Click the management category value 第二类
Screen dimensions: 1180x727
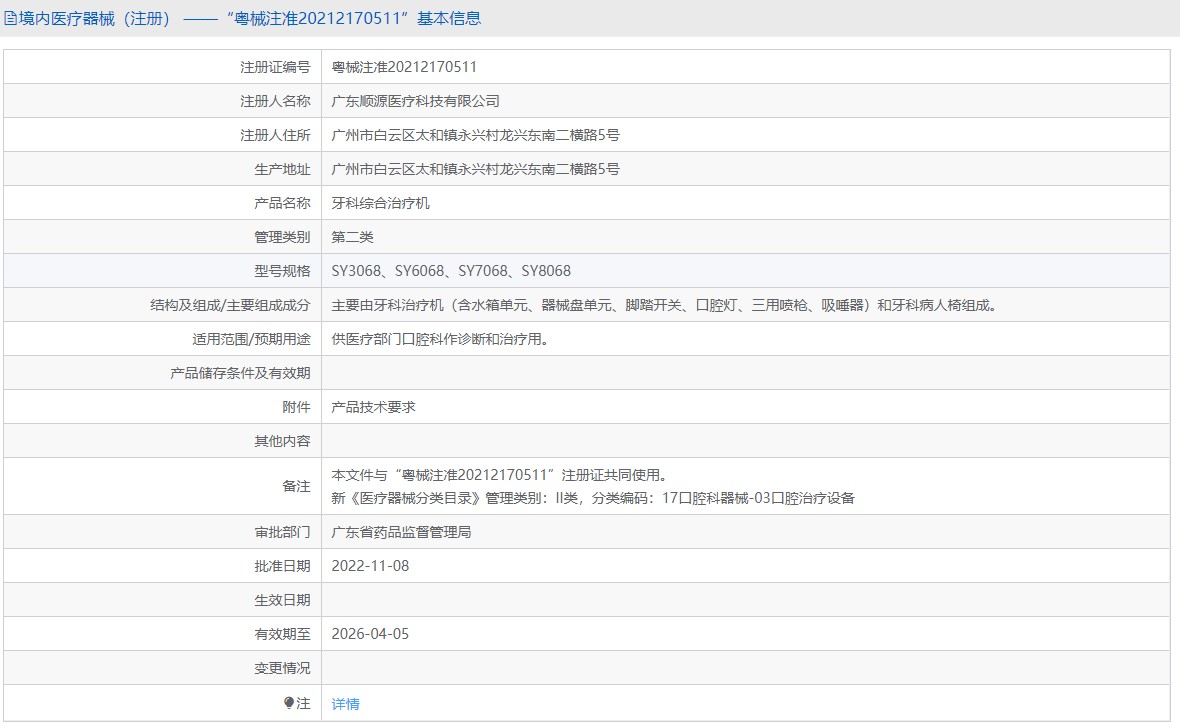pos(352,237)
